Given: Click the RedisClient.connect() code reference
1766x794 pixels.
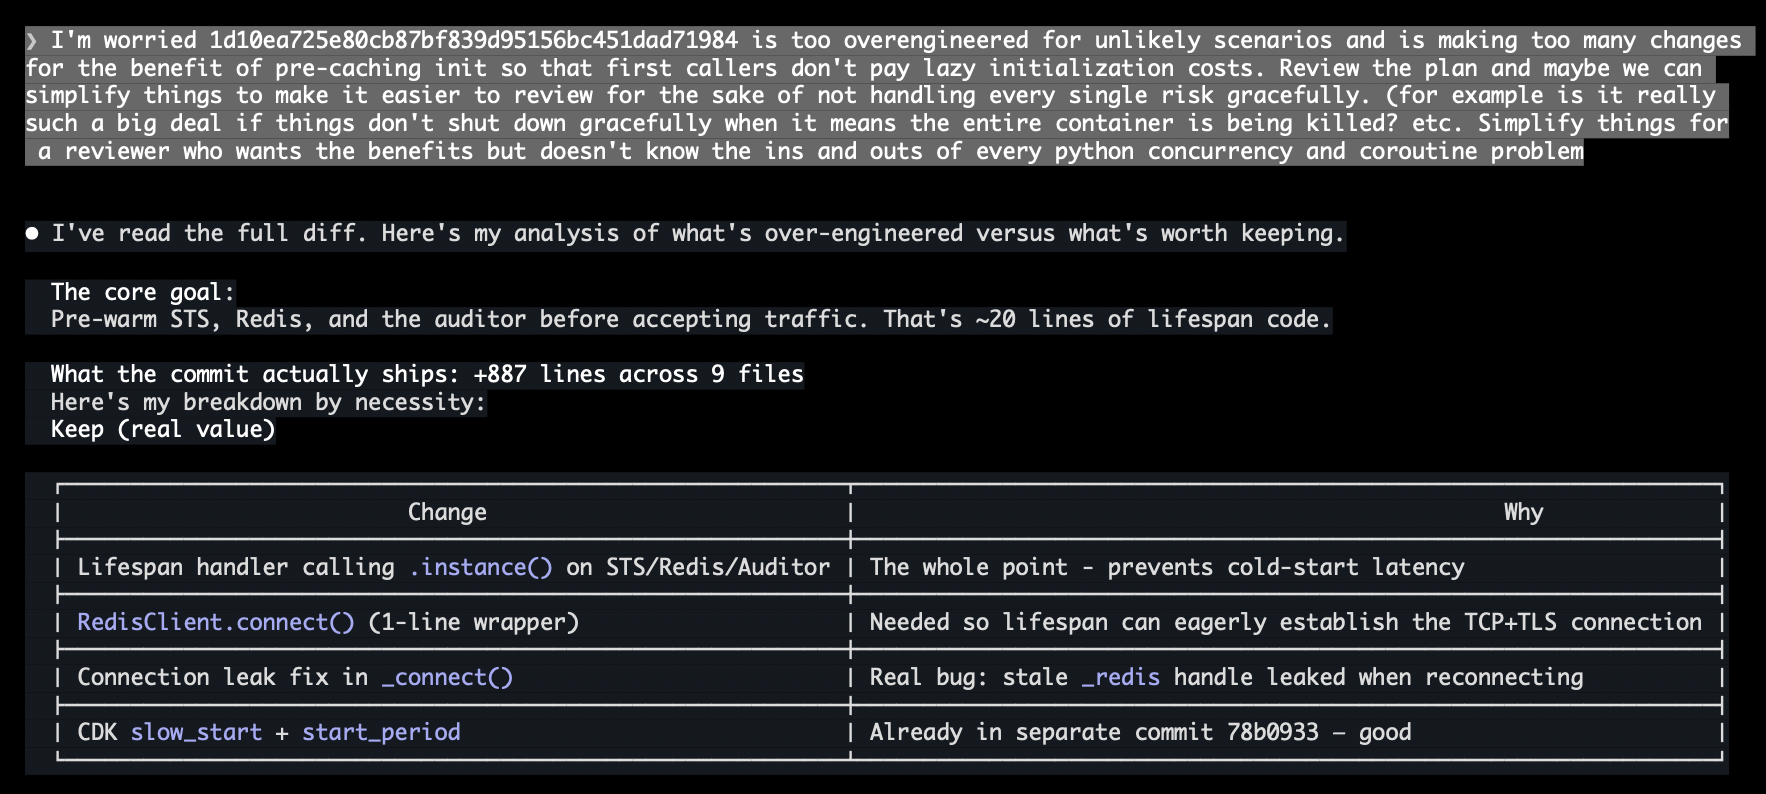Looking at the screenshot, I should point(216,623).
